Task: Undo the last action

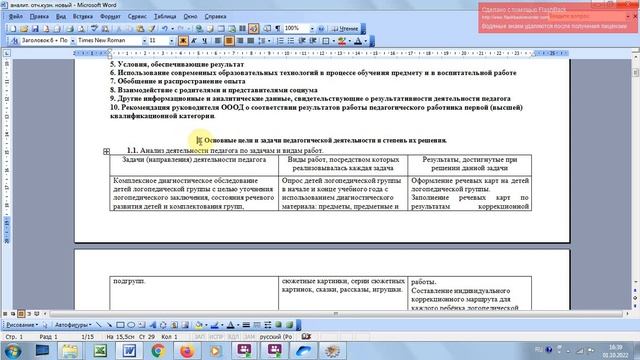Action: click(x=165, y=29)
